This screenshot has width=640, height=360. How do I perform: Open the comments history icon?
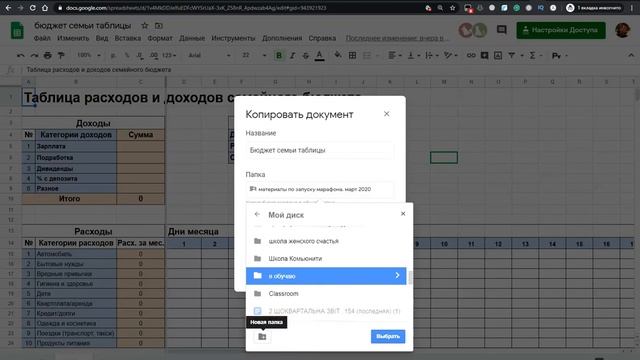(502, 30)
